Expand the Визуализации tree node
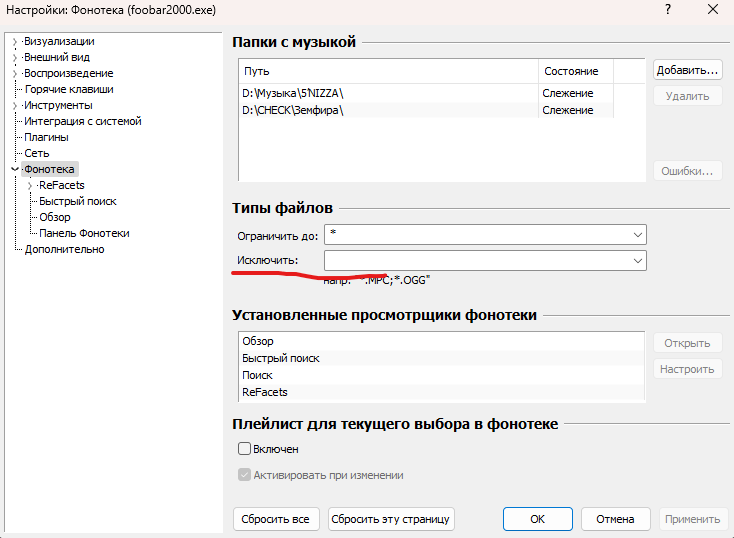The height and width of the screenshot is (538, 734). click(14, 41)
